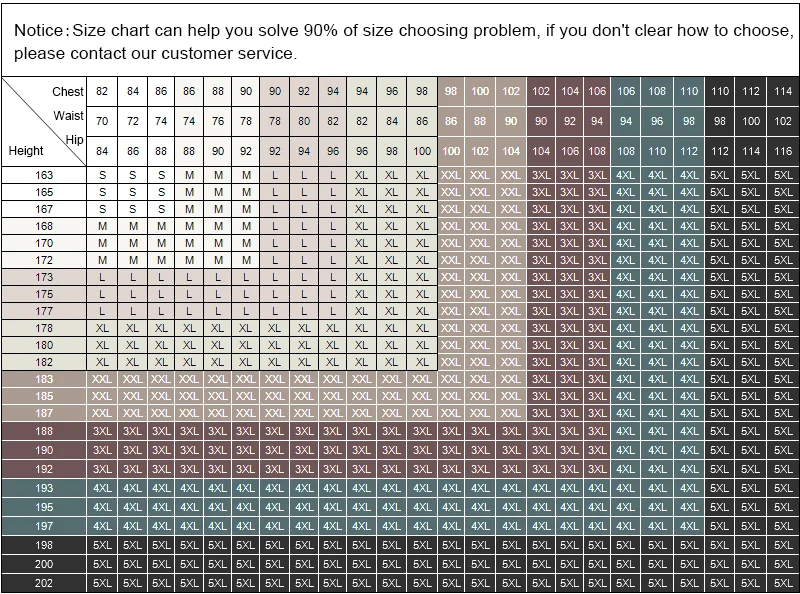The height and width of the screenshot is (594, 800).
Task: Select the Chest 114 header cell
Action: (x=783, y=91)
